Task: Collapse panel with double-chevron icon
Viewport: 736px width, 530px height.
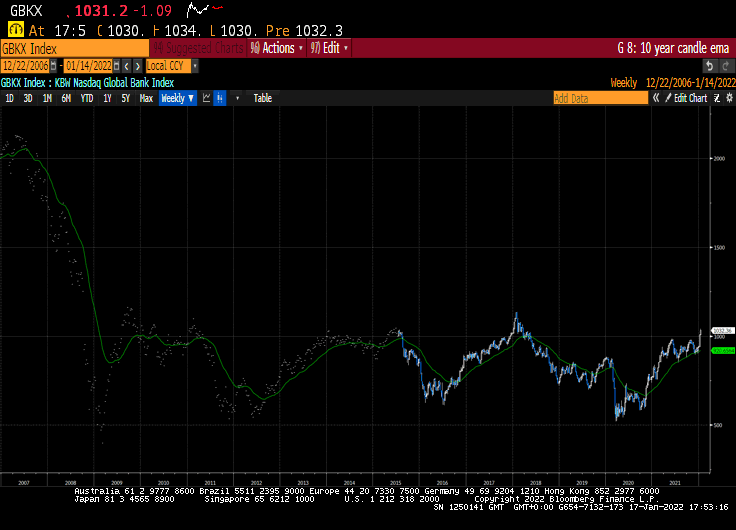Action: click(656, 98)
